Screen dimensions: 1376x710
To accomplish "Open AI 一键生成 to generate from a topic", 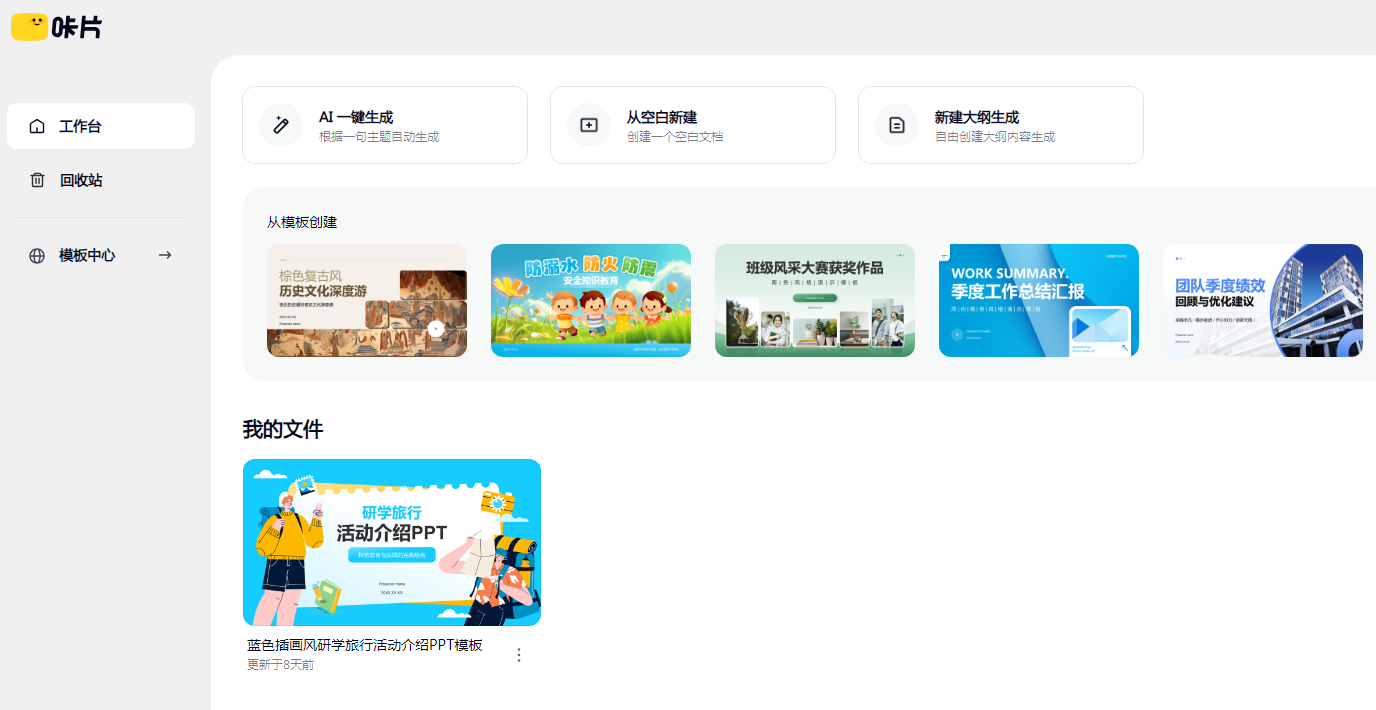I will coord(385,125).
